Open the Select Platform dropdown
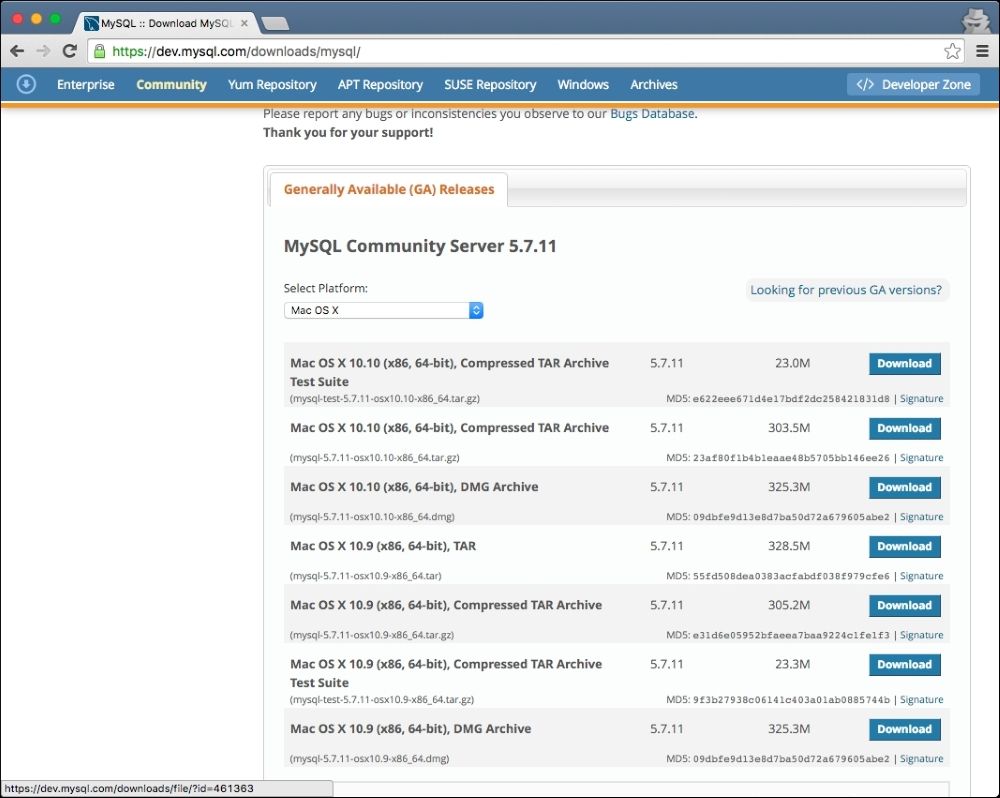1000x798 pixels. coord(383,311)
